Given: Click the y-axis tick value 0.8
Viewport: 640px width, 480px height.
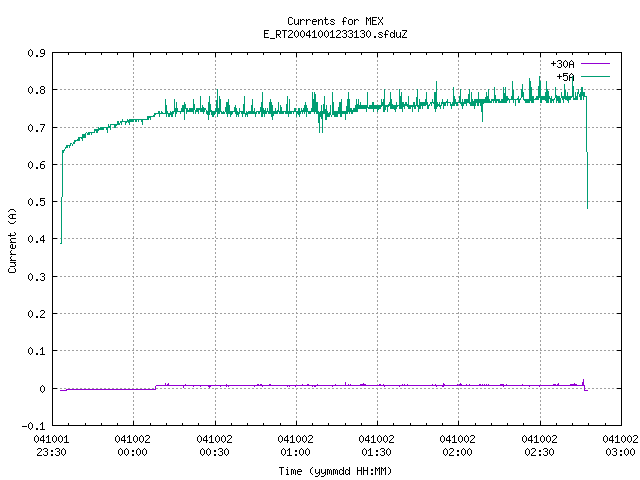Looking at the screenshot, I should (36, 90).
